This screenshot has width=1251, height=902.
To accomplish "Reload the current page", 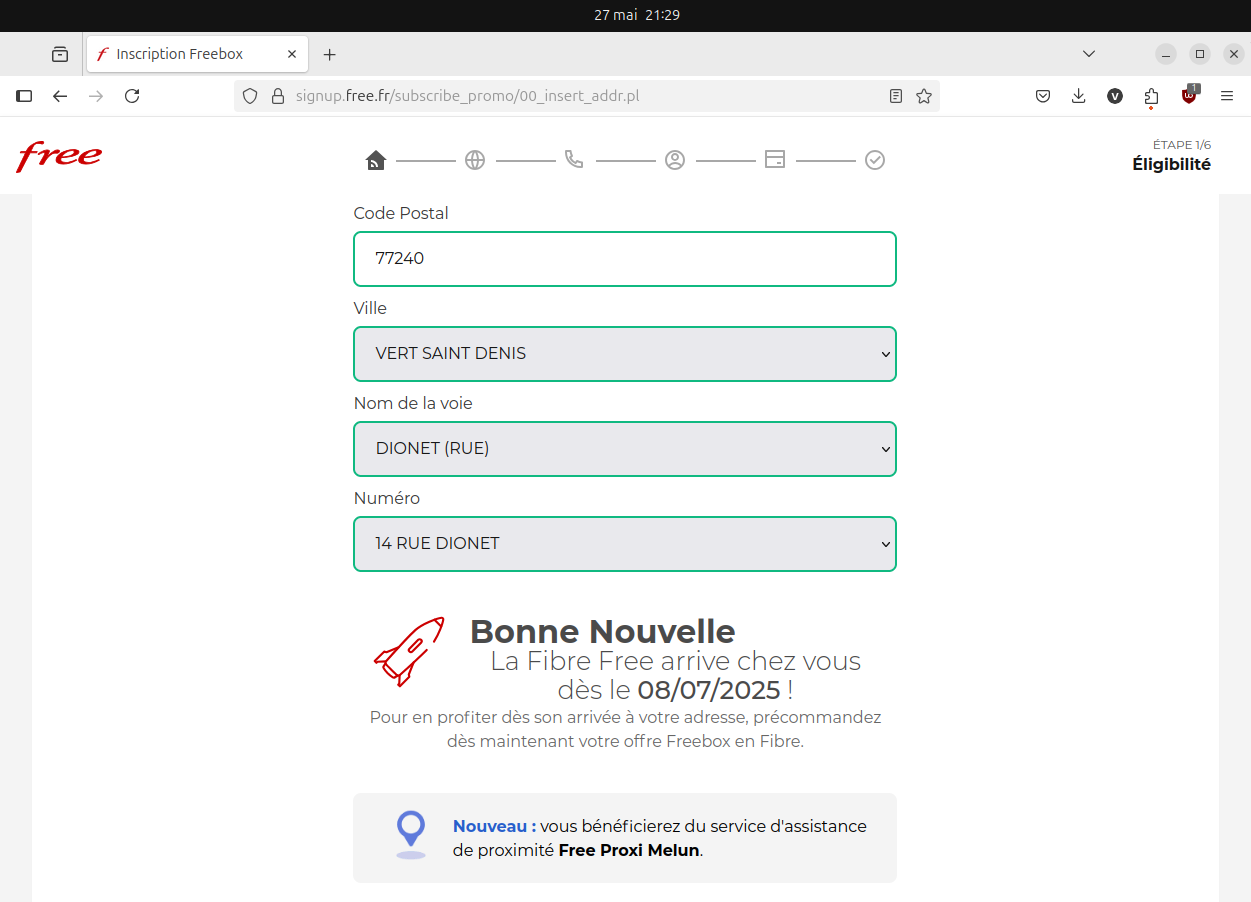I will (x=132, y=96).
